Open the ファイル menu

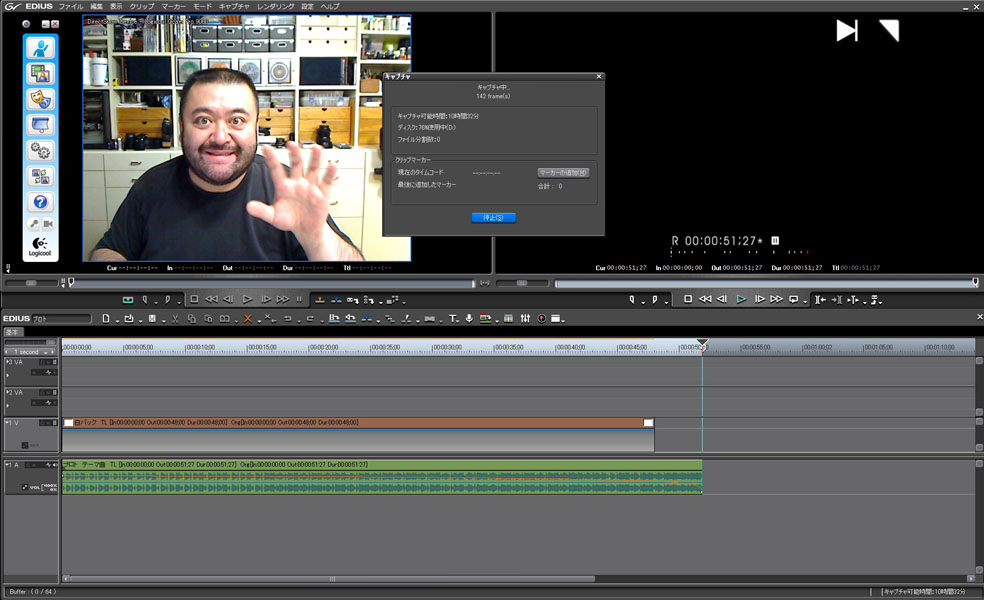pyautogui.click(x=71, y=6)
